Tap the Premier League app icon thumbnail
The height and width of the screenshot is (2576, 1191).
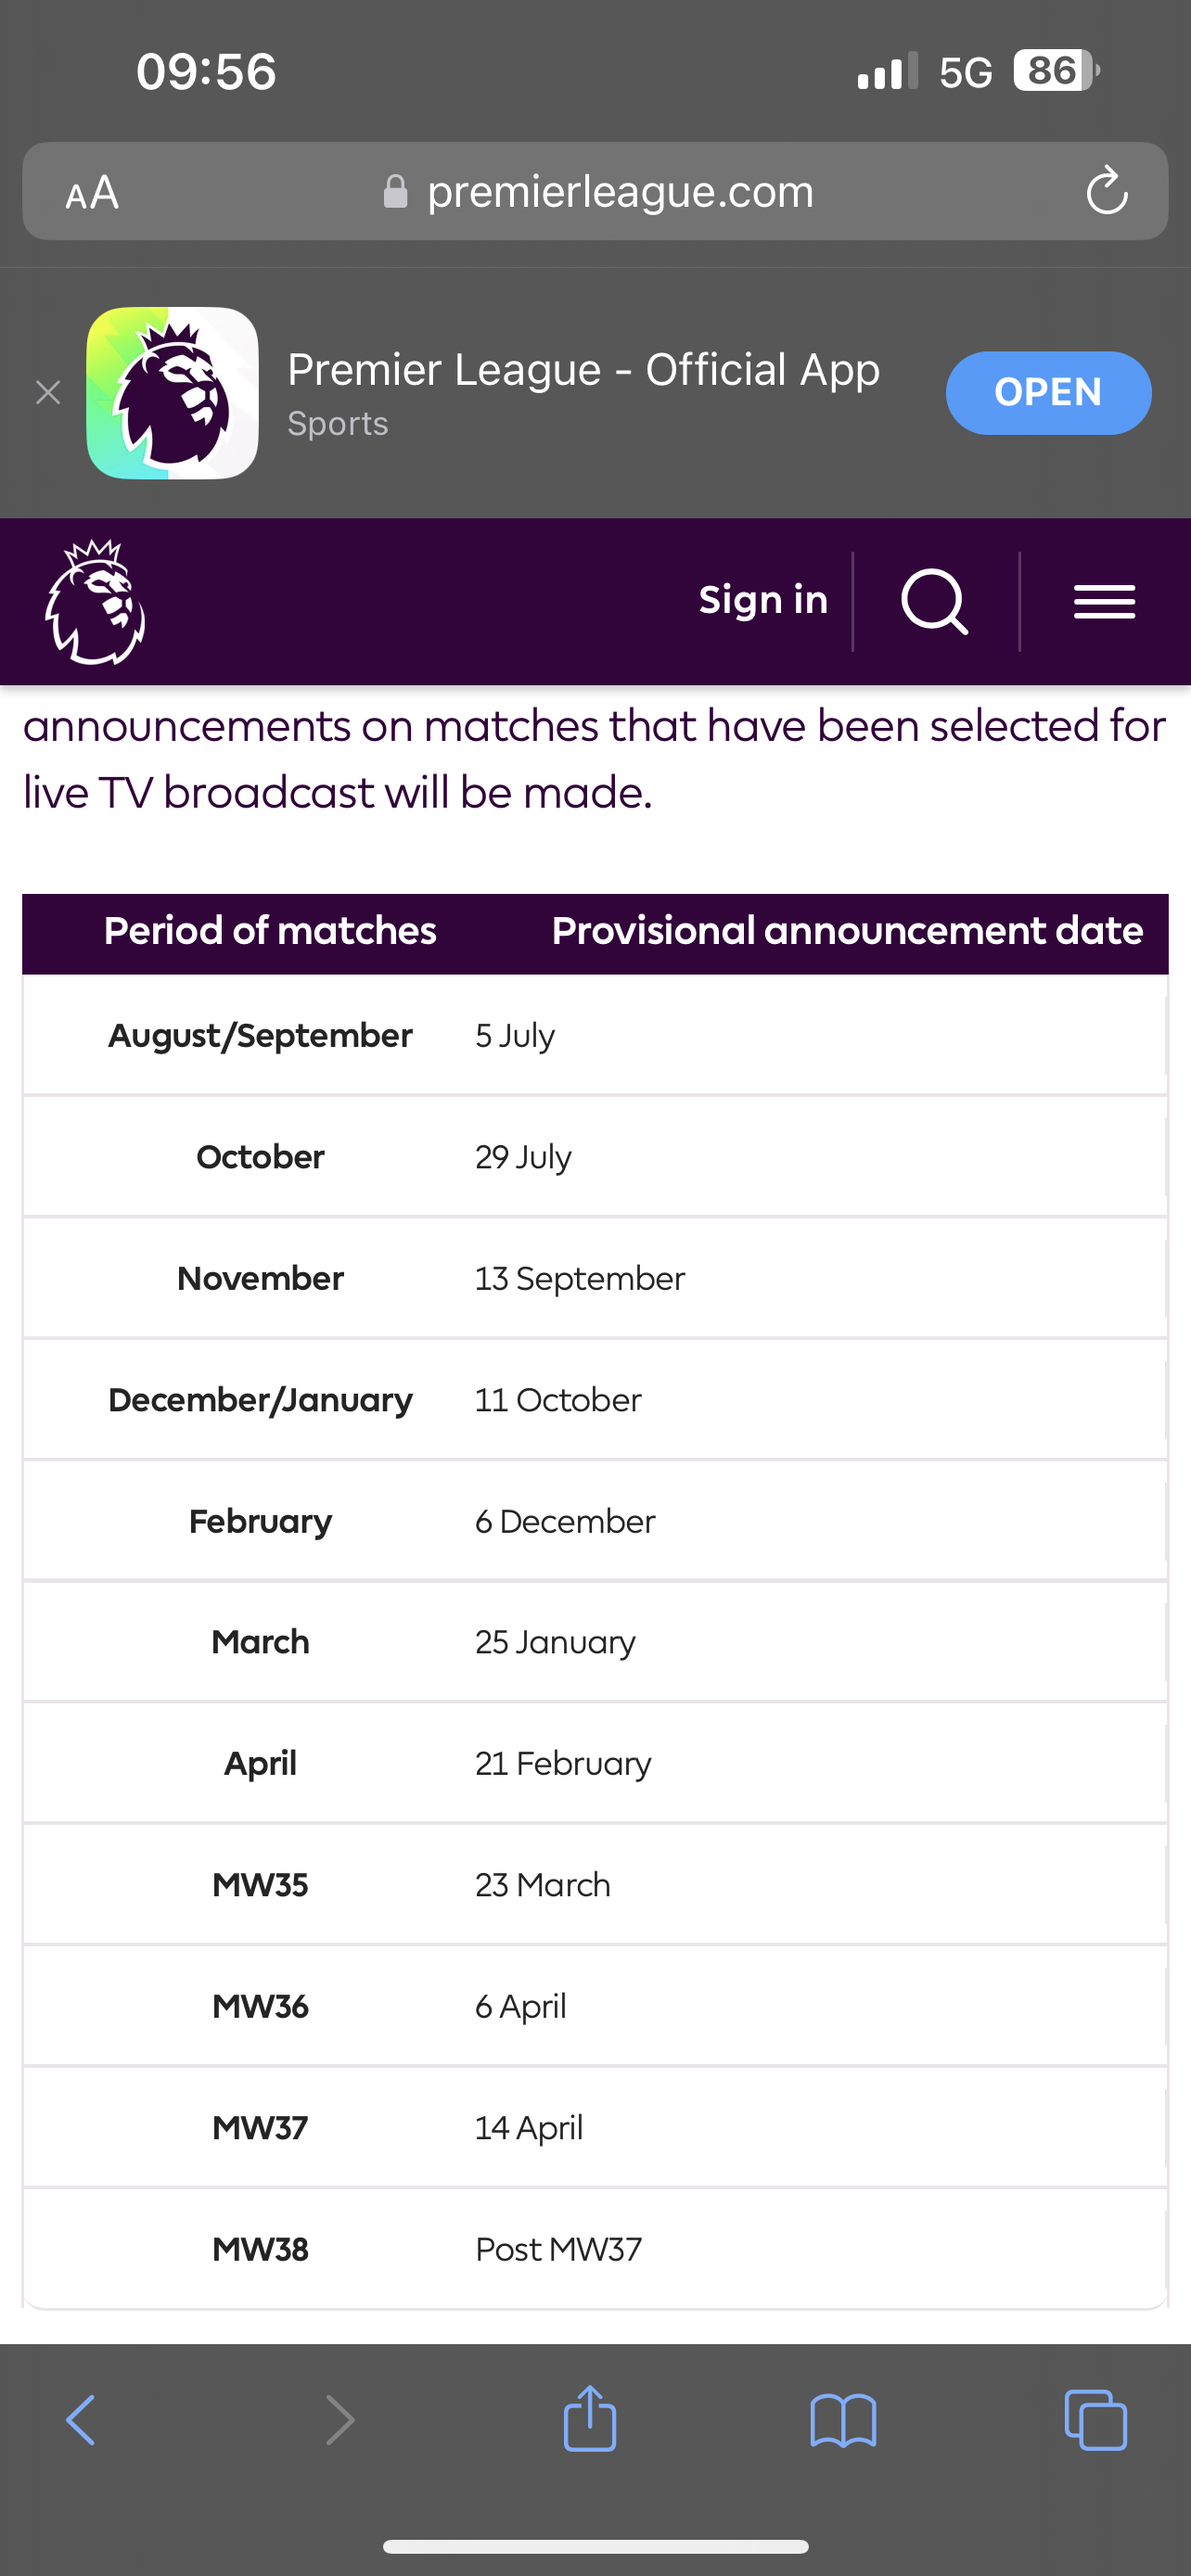tap(172, 393)
